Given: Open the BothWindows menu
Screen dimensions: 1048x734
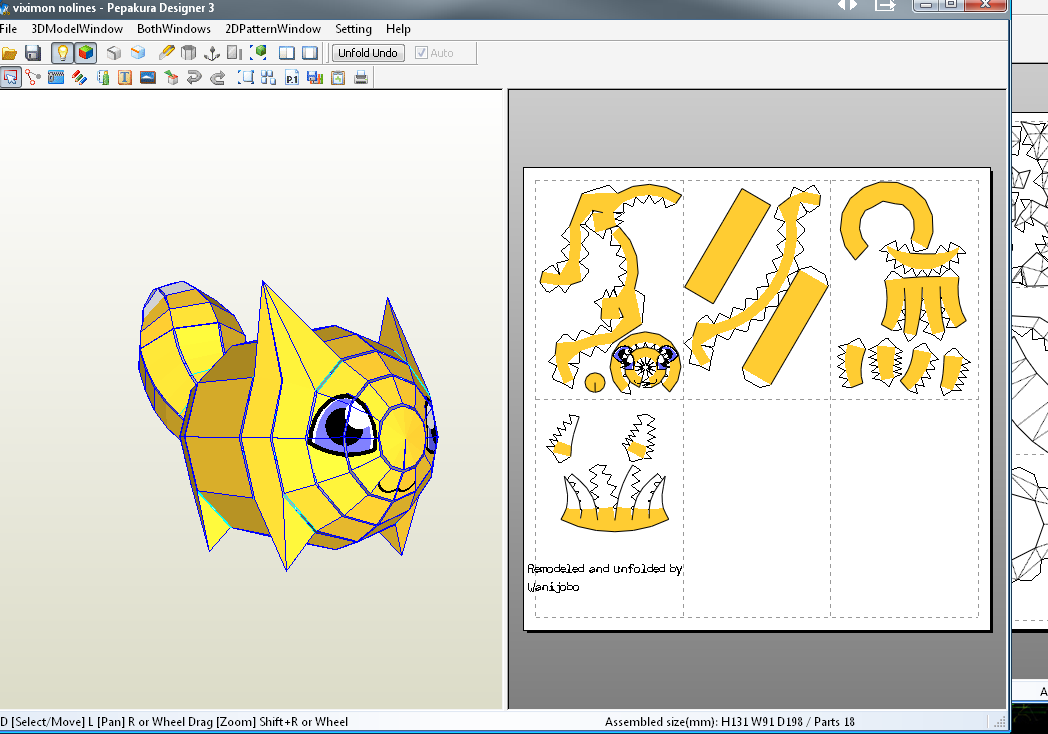Looking at the screenshot, I should click(174, 29).
